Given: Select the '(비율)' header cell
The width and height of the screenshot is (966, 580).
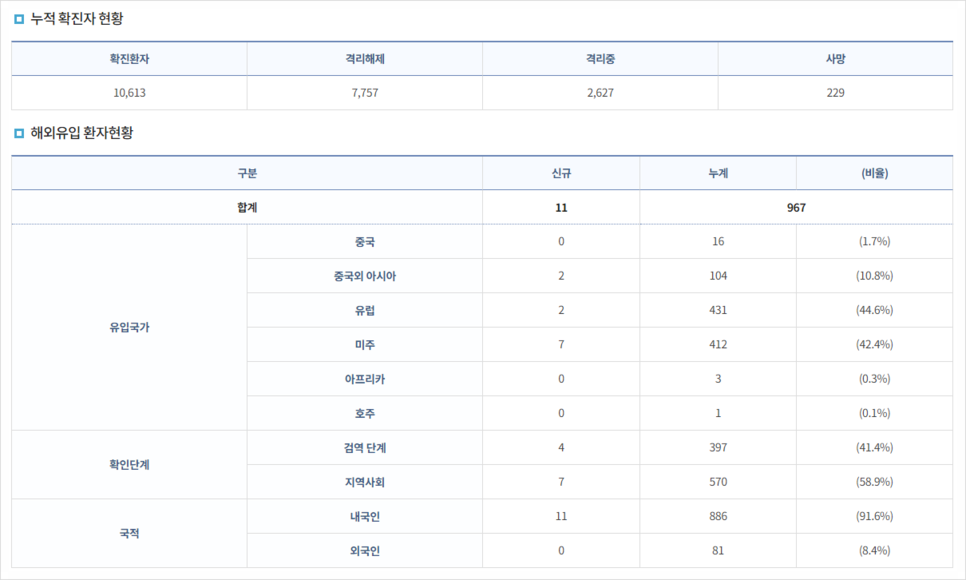Looking at the screenshot, I should coord(875,173).
